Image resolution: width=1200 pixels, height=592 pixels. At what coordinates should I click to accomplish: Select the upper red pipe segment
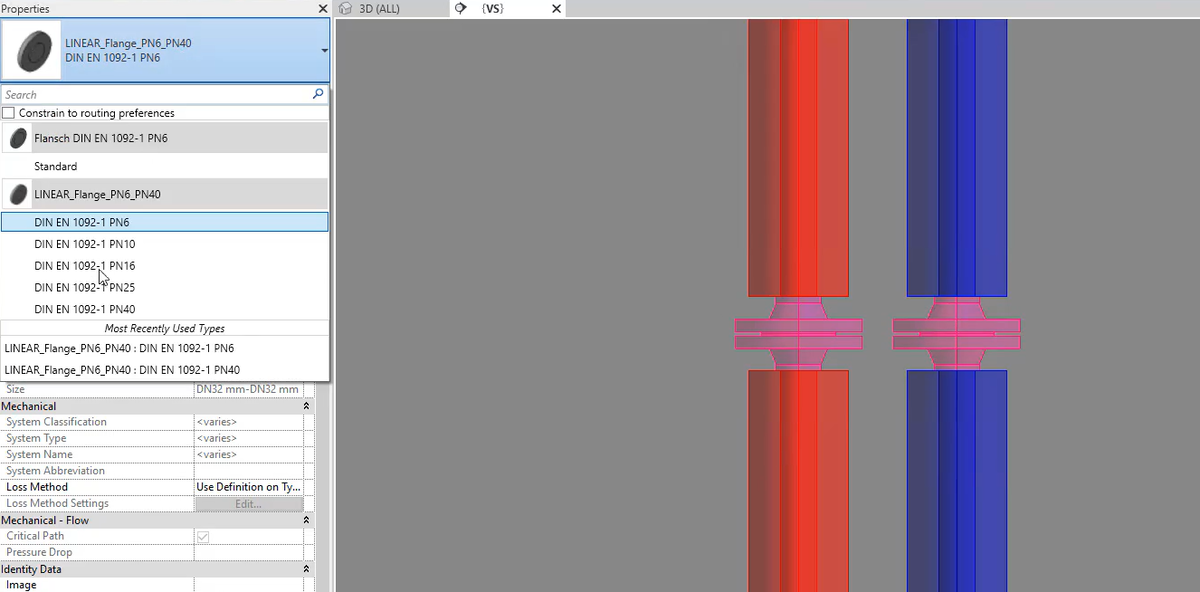click(798, 157)
